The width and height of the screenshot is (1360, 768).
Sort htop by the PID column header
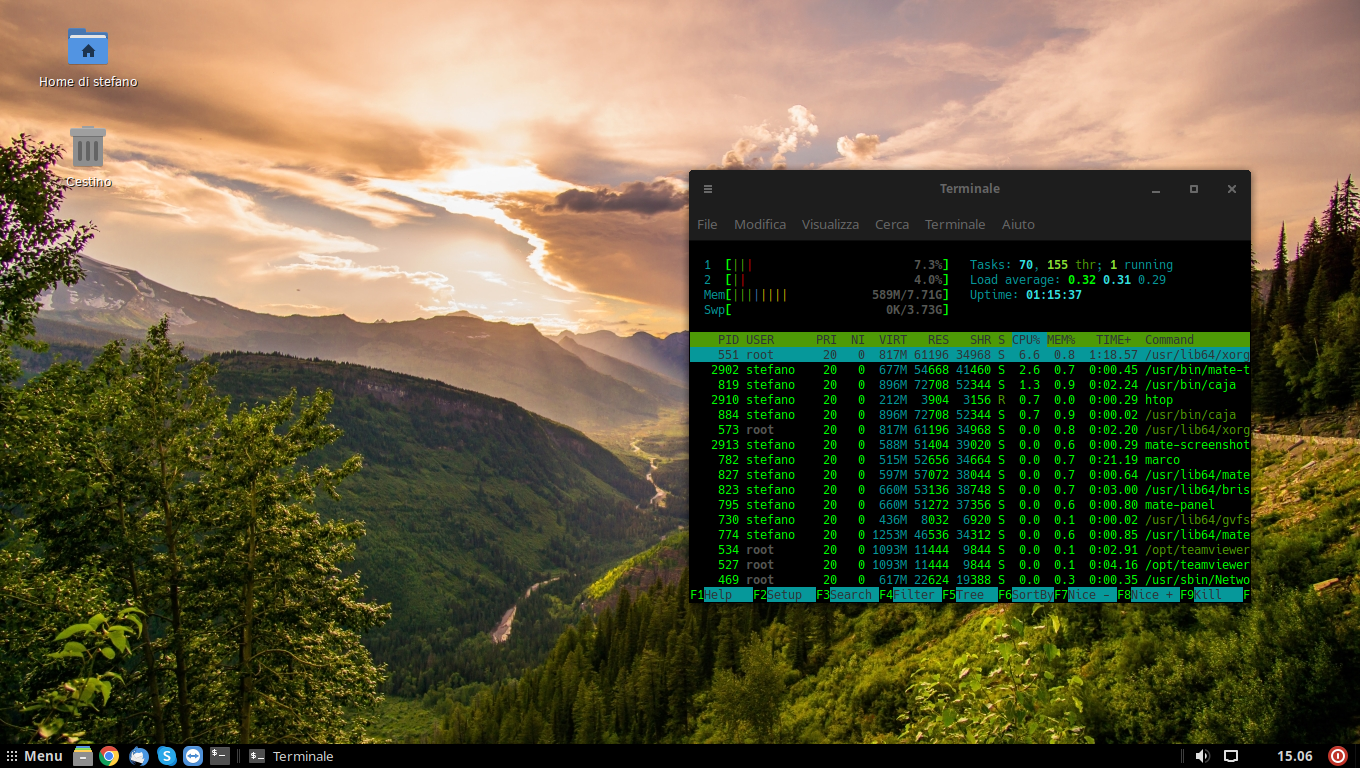click(728, 340)
